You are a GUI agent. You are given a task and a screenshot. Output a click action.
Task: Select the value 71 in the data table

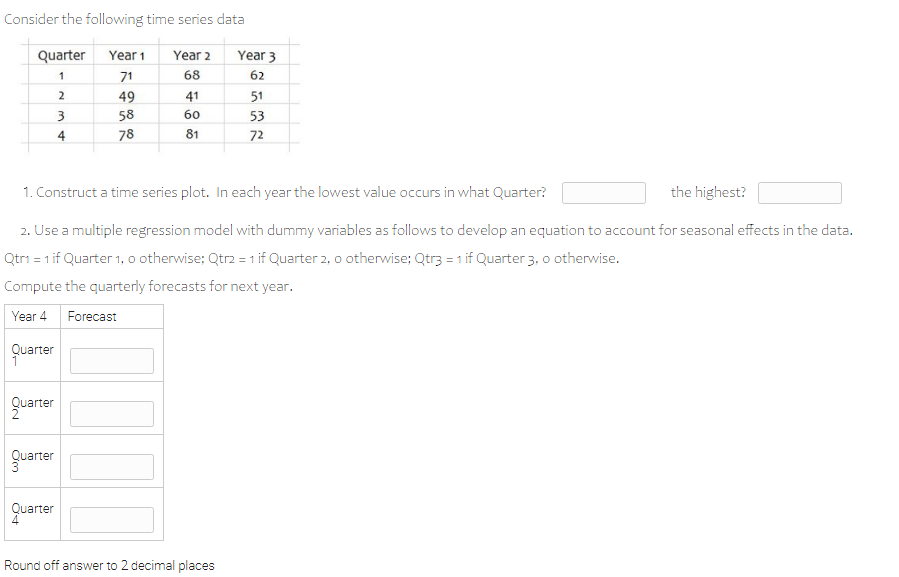[x=127, y=75]
